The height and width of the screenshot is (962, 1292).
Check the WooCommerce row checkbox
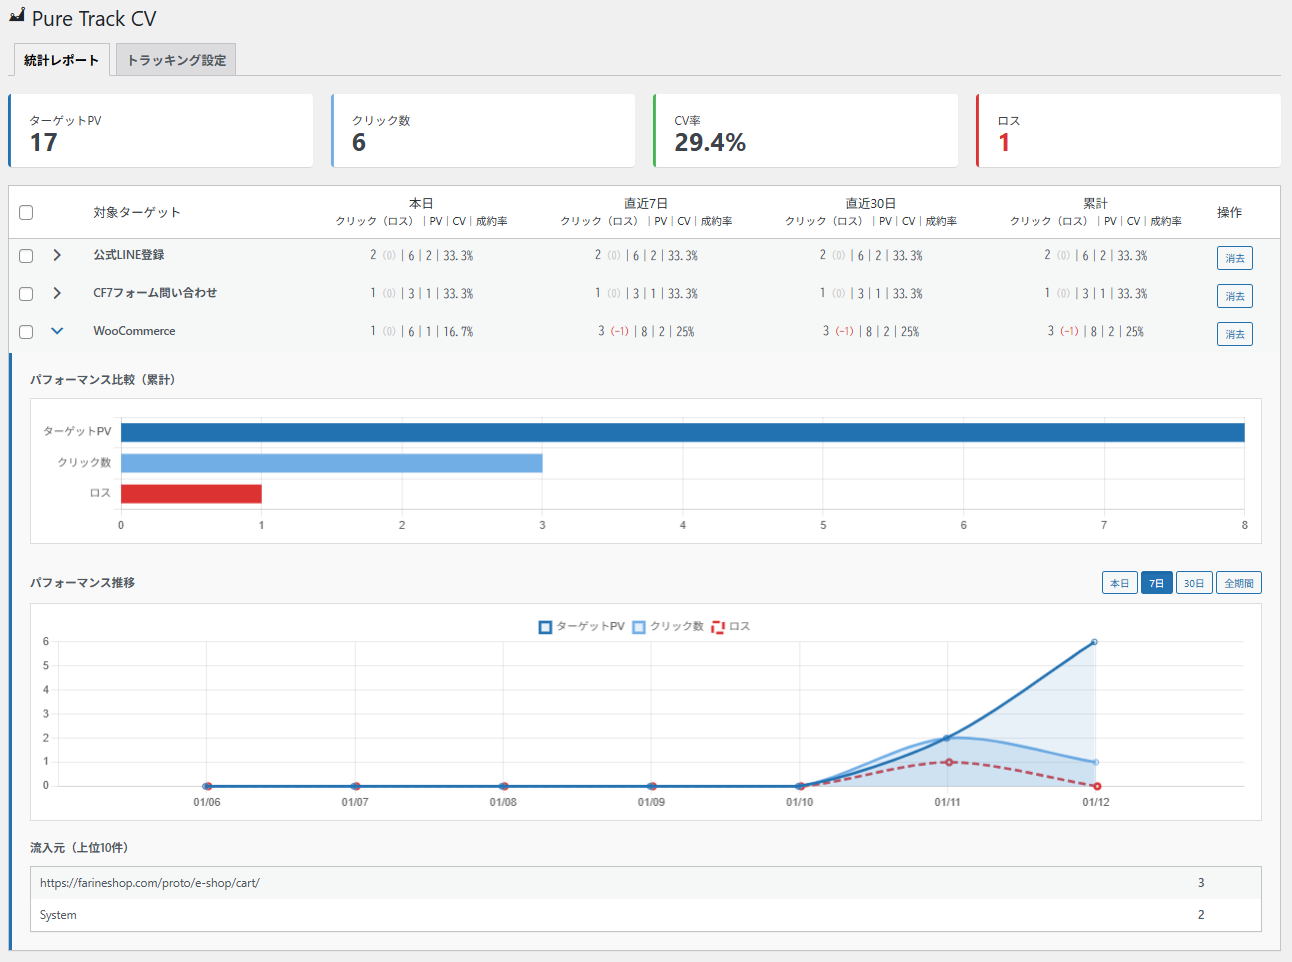(x=26, y=332)
